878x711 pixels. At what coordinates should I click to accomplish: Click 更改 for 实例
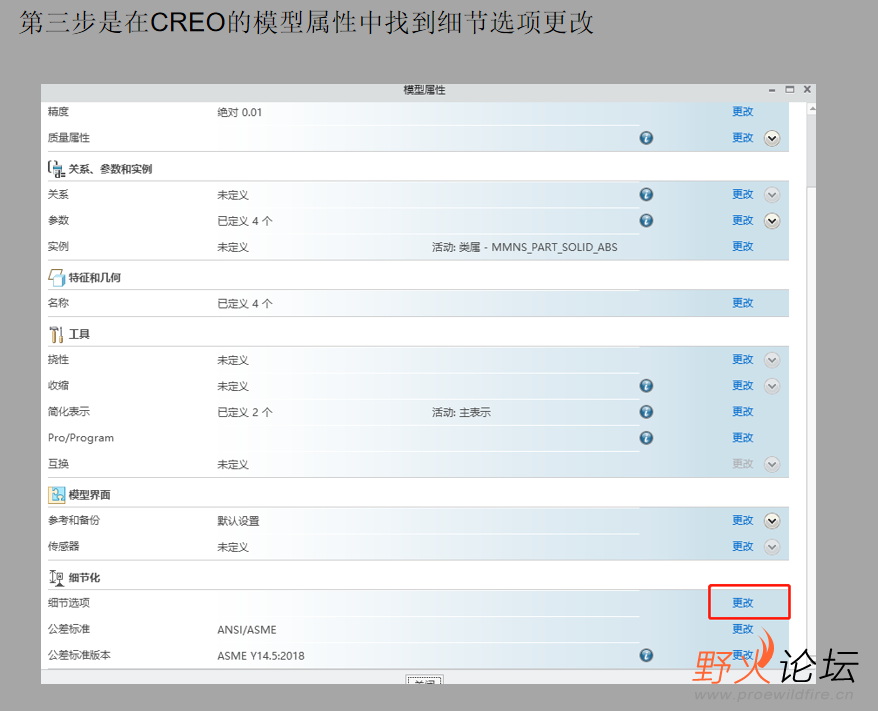[x=742, y=246]
